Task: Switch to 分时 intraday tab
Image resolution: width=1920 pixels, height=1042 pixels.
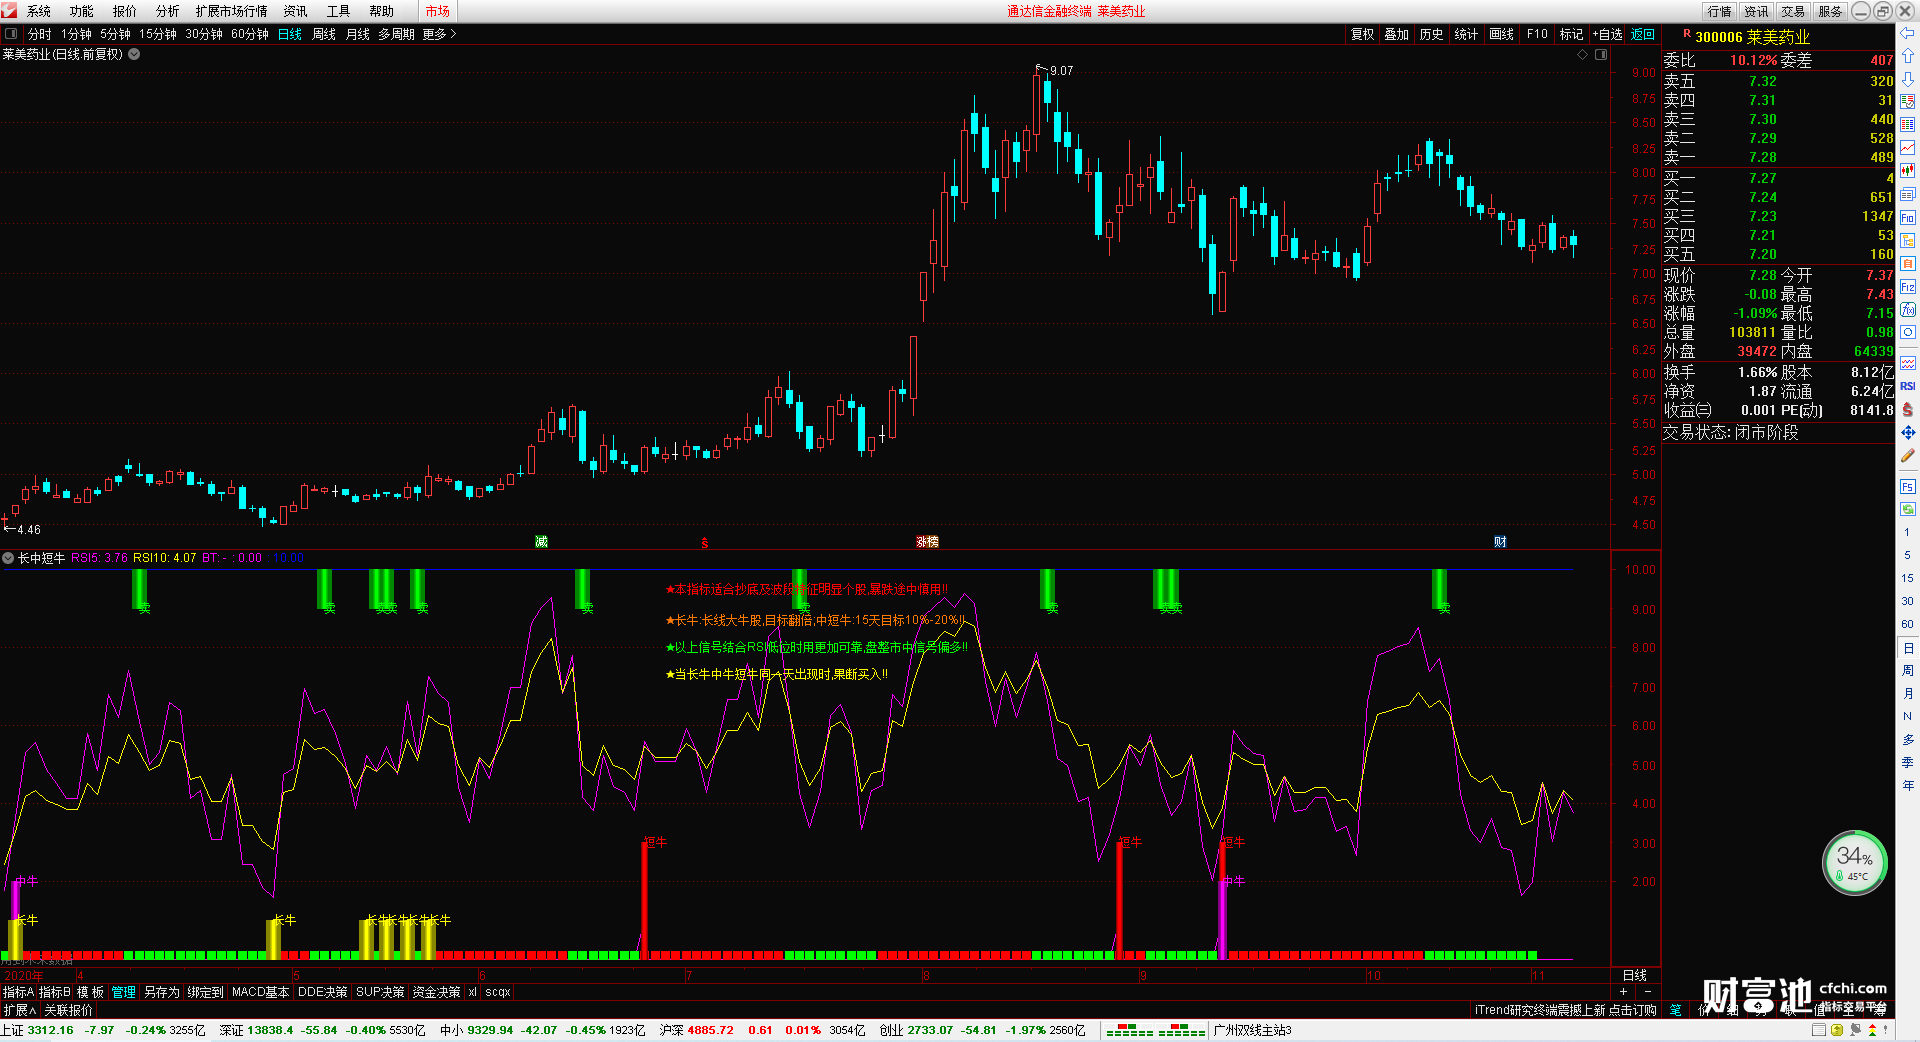Action: click(x=40, y=34)
